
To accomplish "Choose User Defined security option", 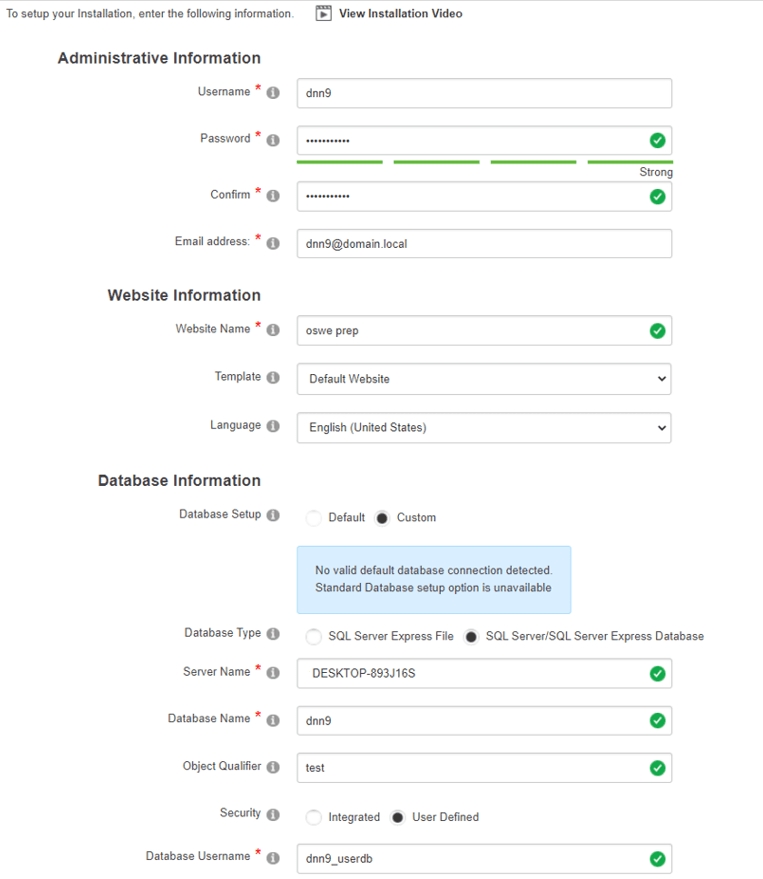I will click(x=397, y=817).
